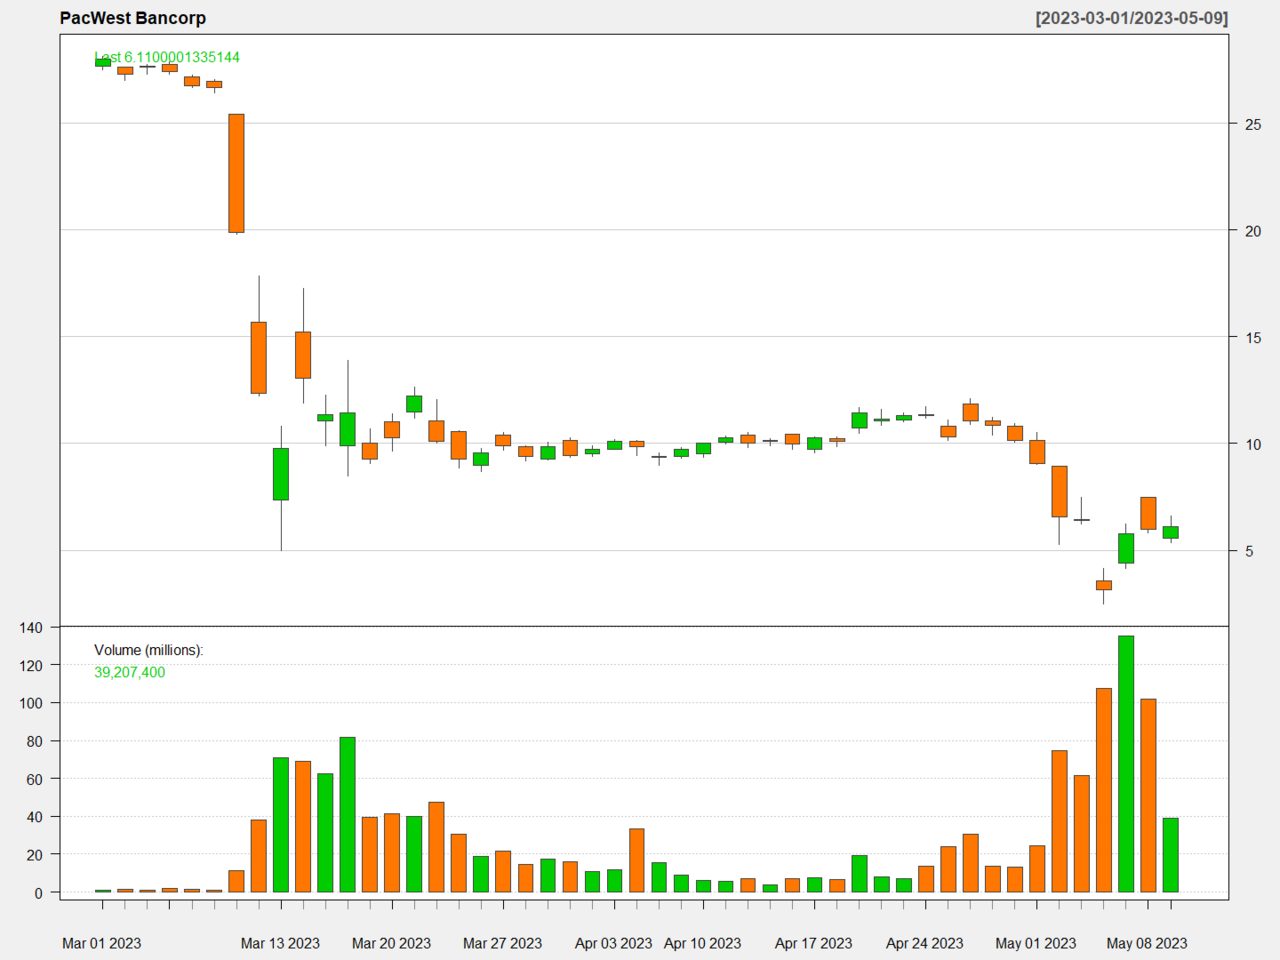Click the last green volume bar on the right
Viewport: 1280px width, 960px height.
[1170, 855]
